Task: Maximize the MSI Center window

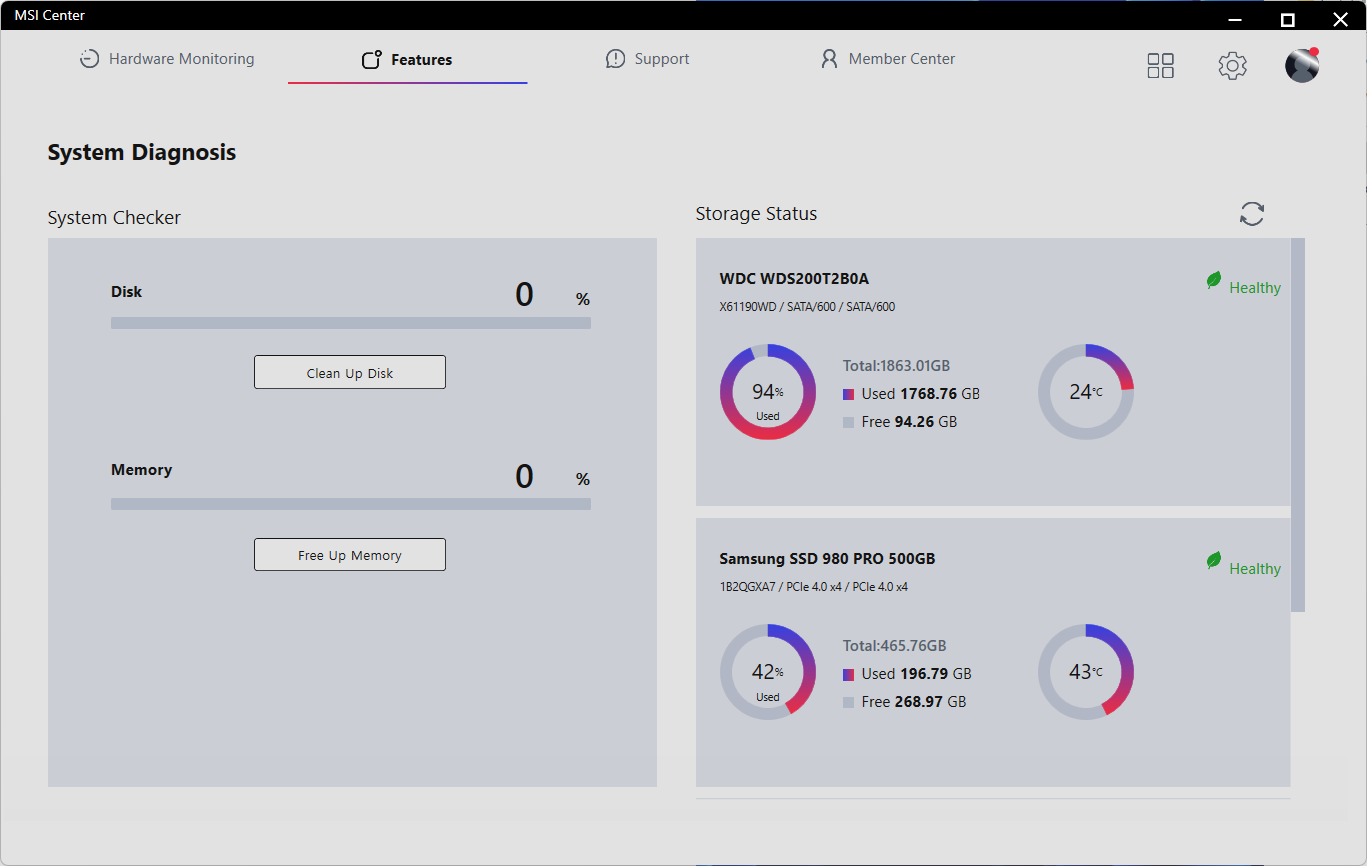Action: pos(1288,19)
